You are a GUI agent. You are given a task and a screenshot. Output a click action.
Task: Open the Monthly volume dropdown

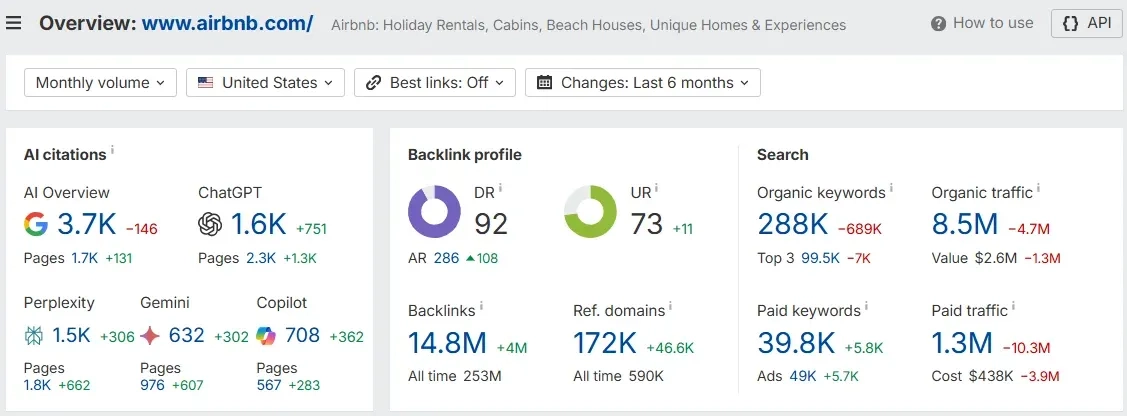[x=100, y=83]
